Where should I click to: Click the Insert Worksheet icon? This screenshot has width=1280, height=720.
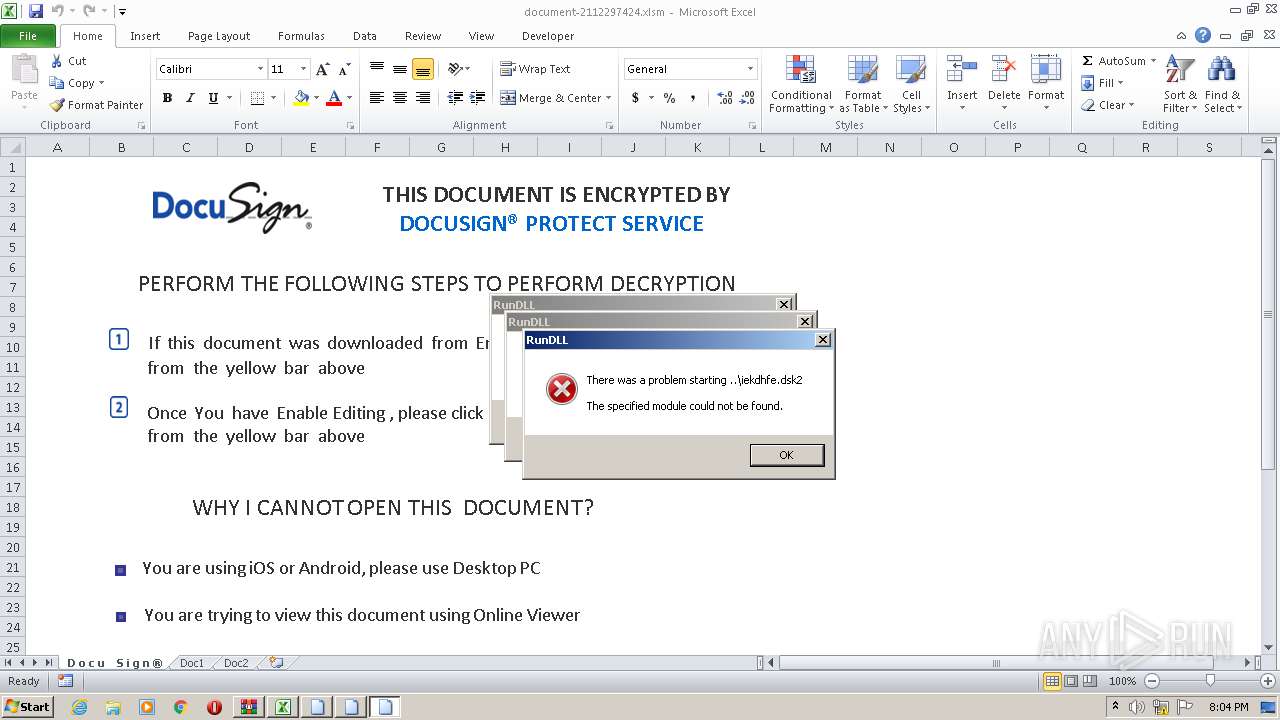(277, 663)
